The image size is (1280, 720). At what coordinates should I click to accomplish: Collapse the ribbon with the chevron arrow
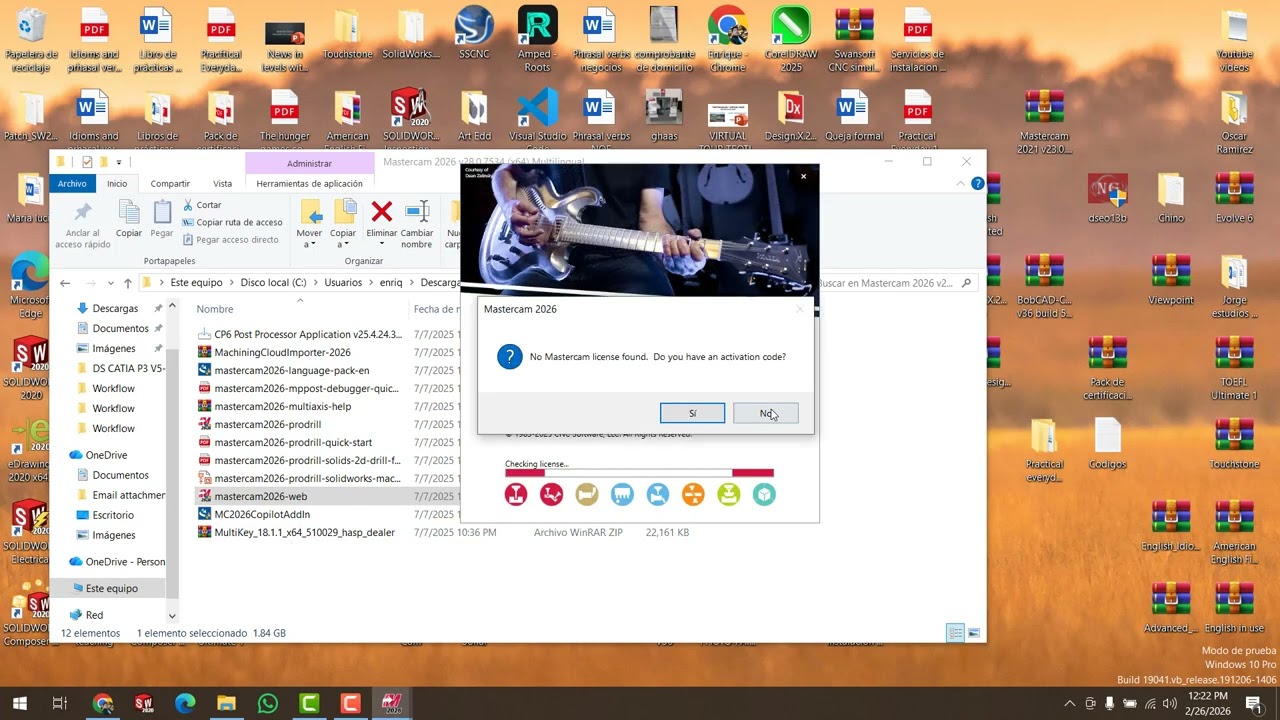pyautogui.click(x=961, y=184)
